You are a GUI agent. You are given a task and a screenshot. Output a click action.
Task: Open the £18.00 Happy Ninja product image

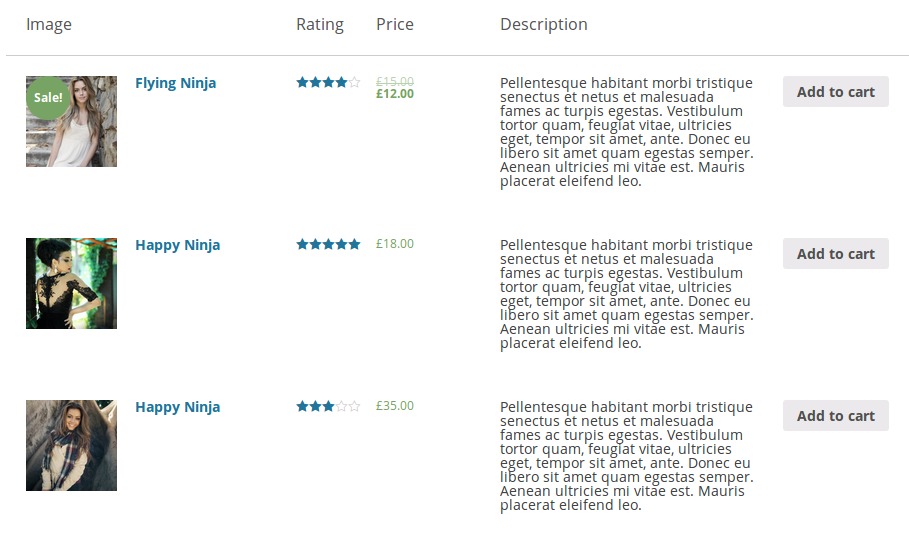tap(71, 283)
